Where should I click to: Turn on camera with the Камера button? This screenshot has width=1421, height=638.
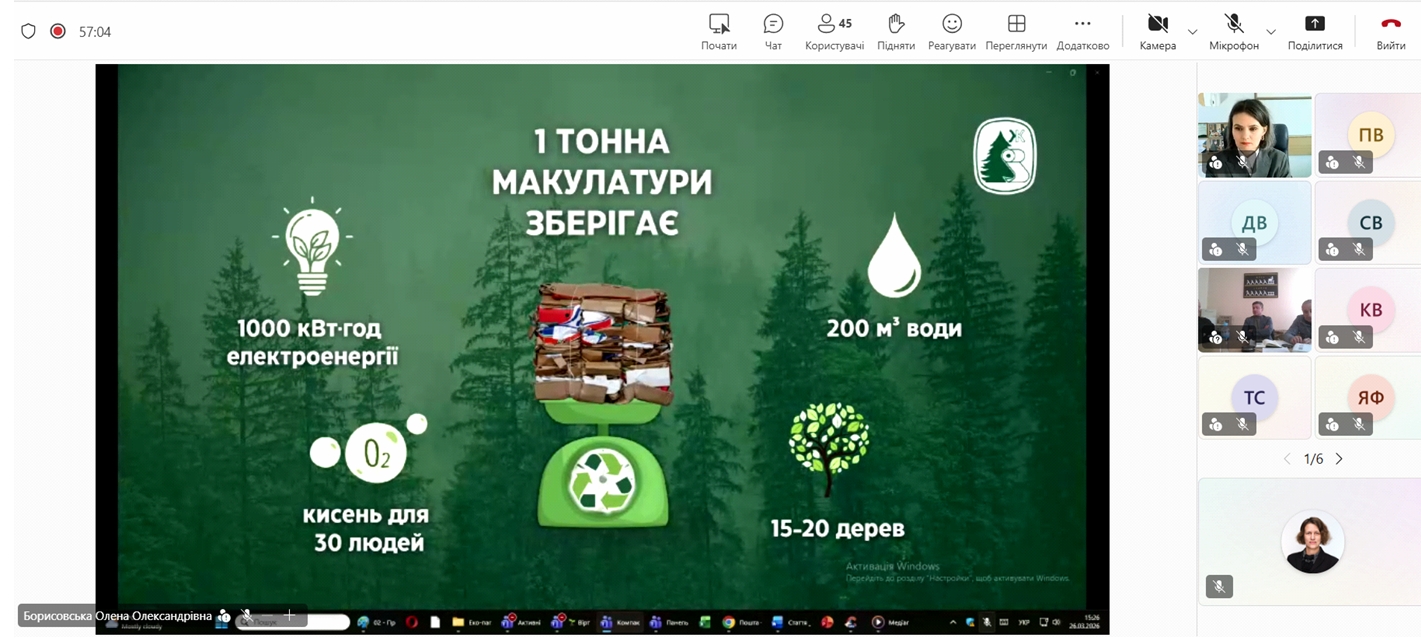tap(1158, 32)
